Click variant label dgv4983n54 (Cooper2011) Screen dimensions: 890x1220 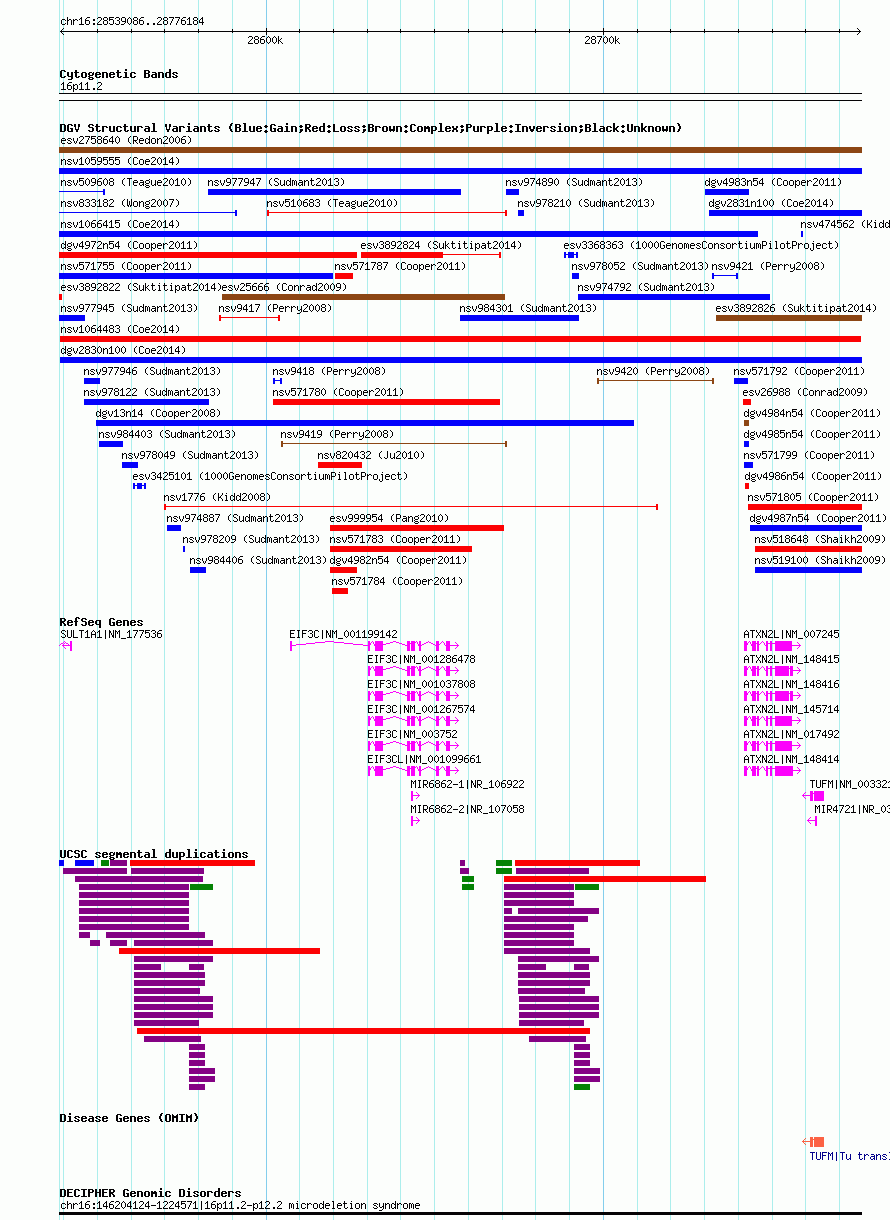773,182
